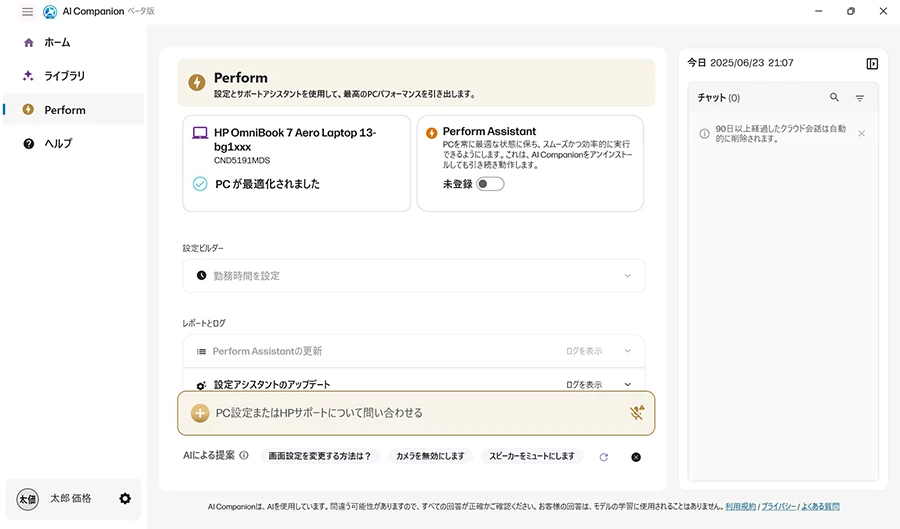The width and height of the screenshot is (900, 529).
Task: Refresh the AI suggestions
Action: tap(604, 457)
